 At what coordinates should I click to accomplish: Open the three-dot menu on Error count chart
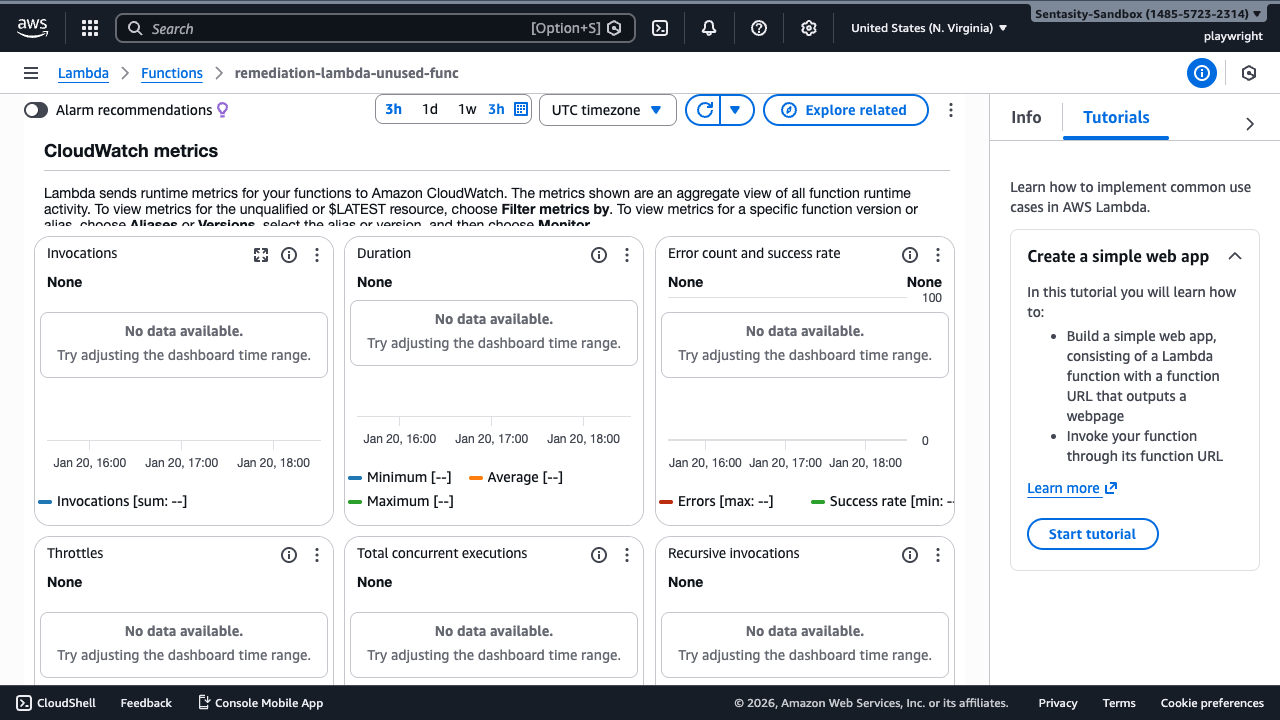pos(937,255)
